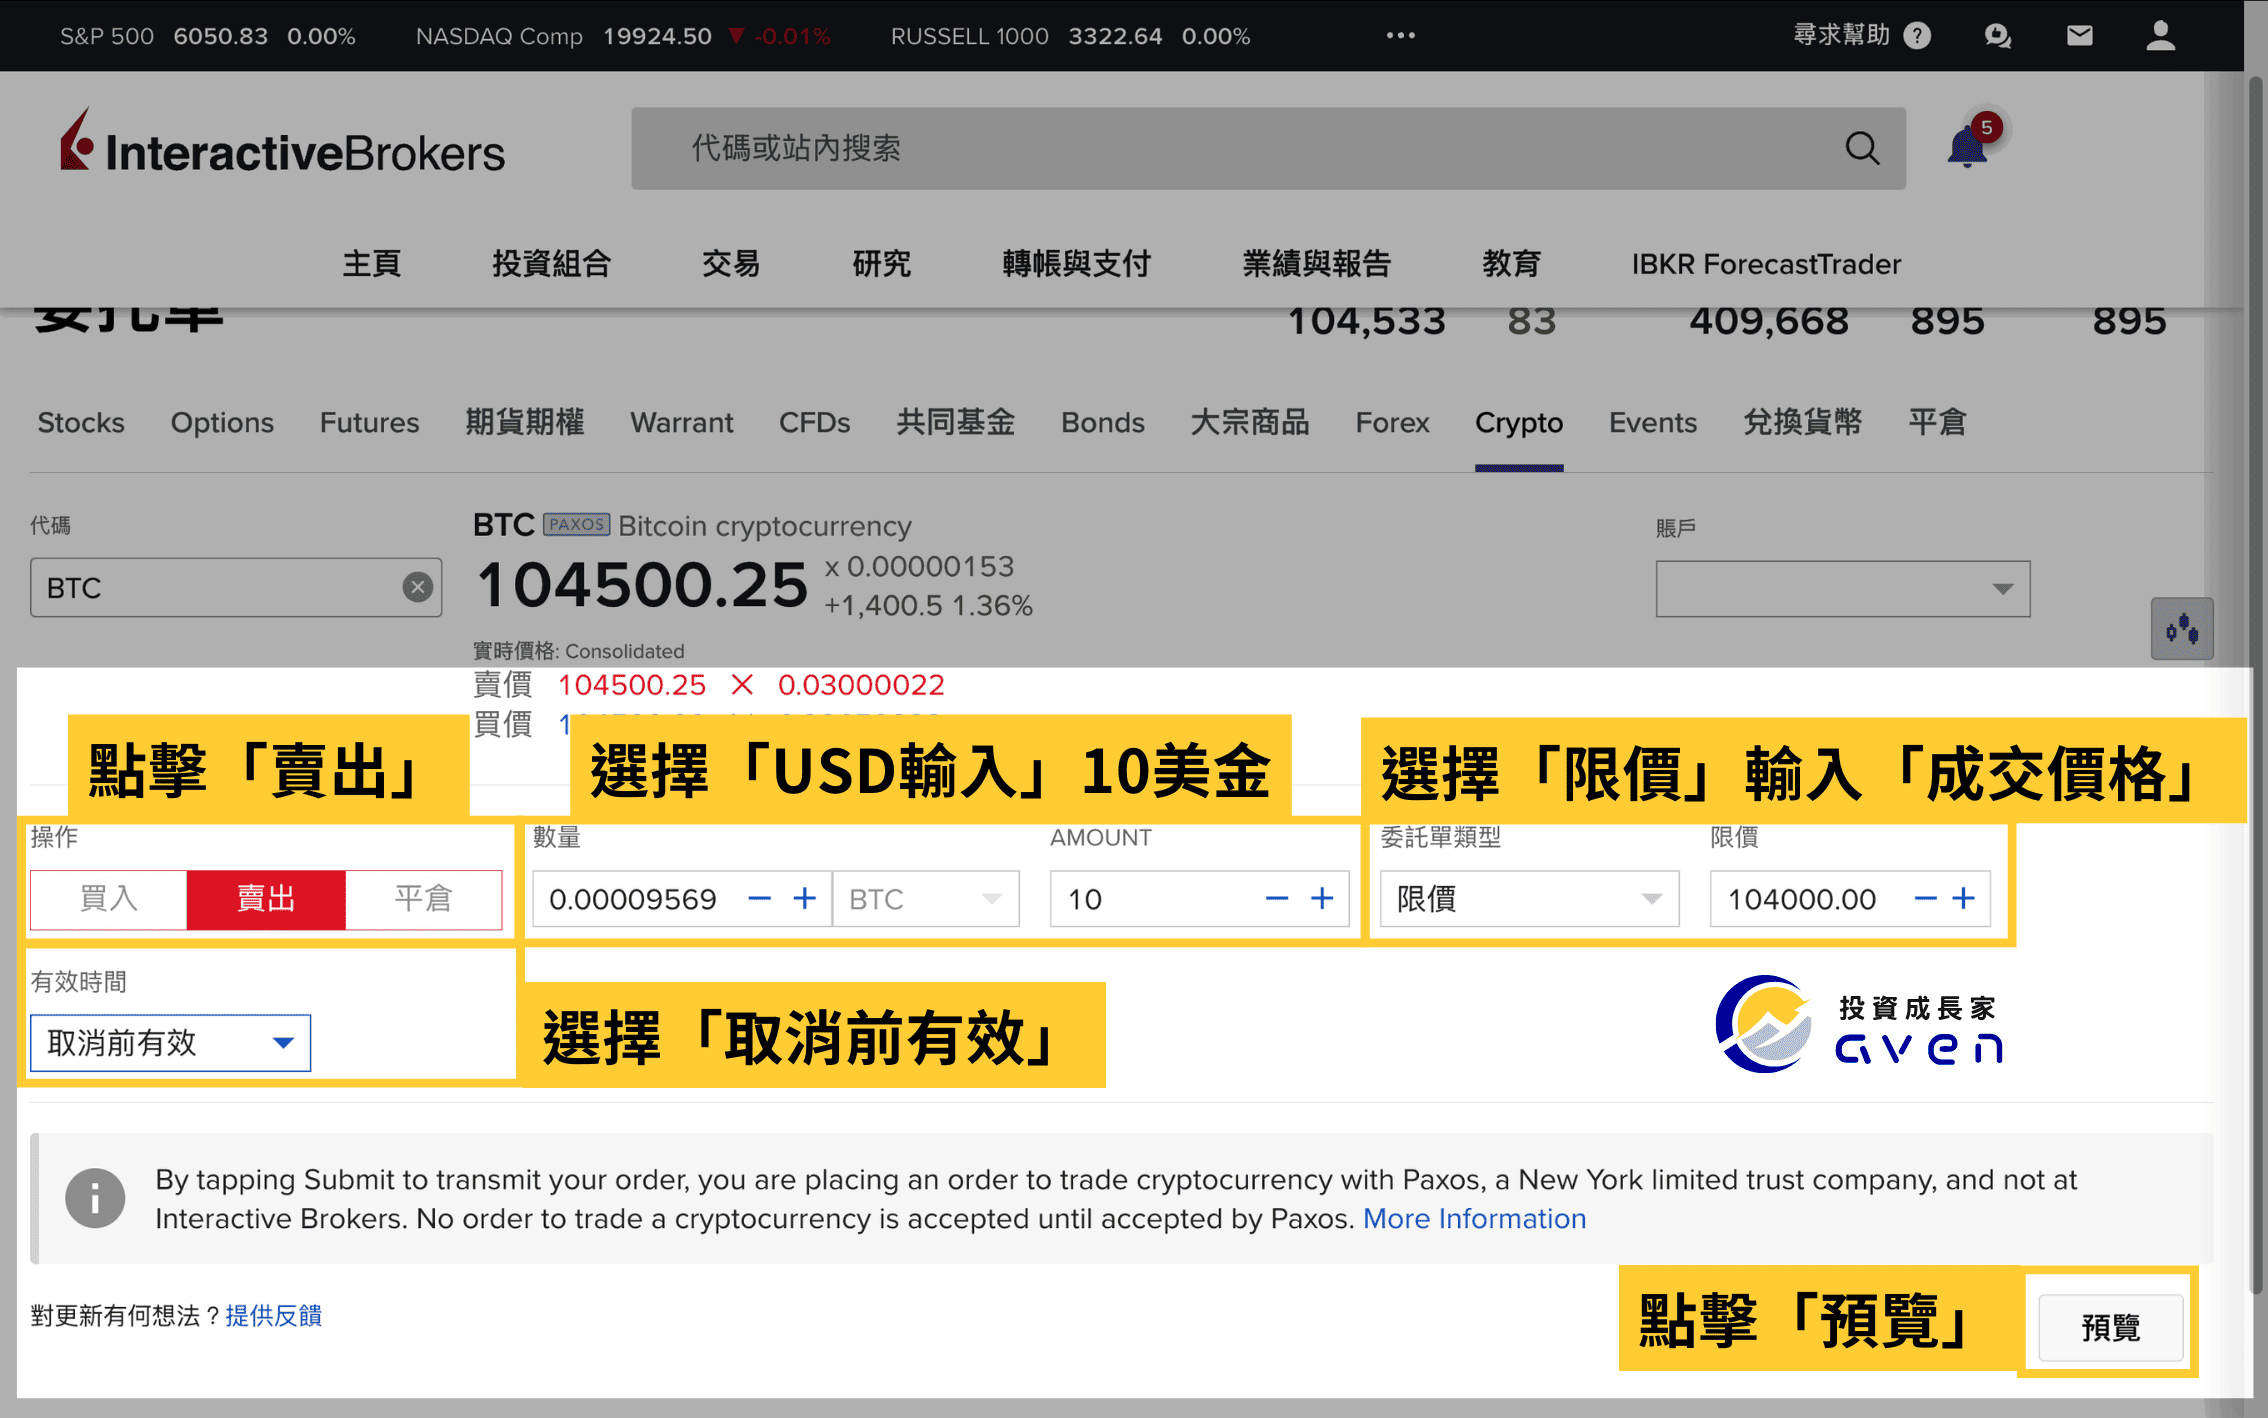Click the S&P 500 ticker value

click(x=220, y=36)
